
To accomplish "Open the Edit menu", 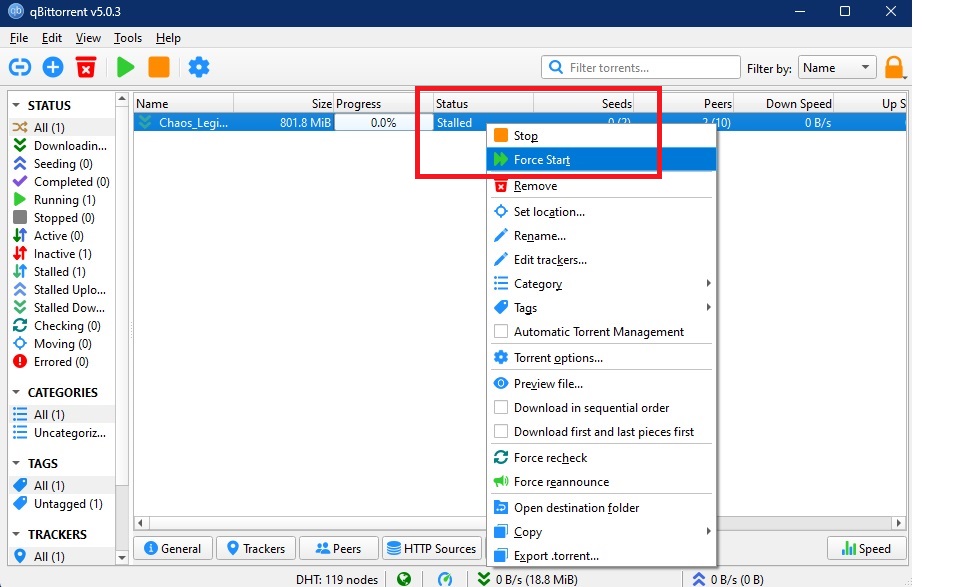I will click(x=51, y=38).
